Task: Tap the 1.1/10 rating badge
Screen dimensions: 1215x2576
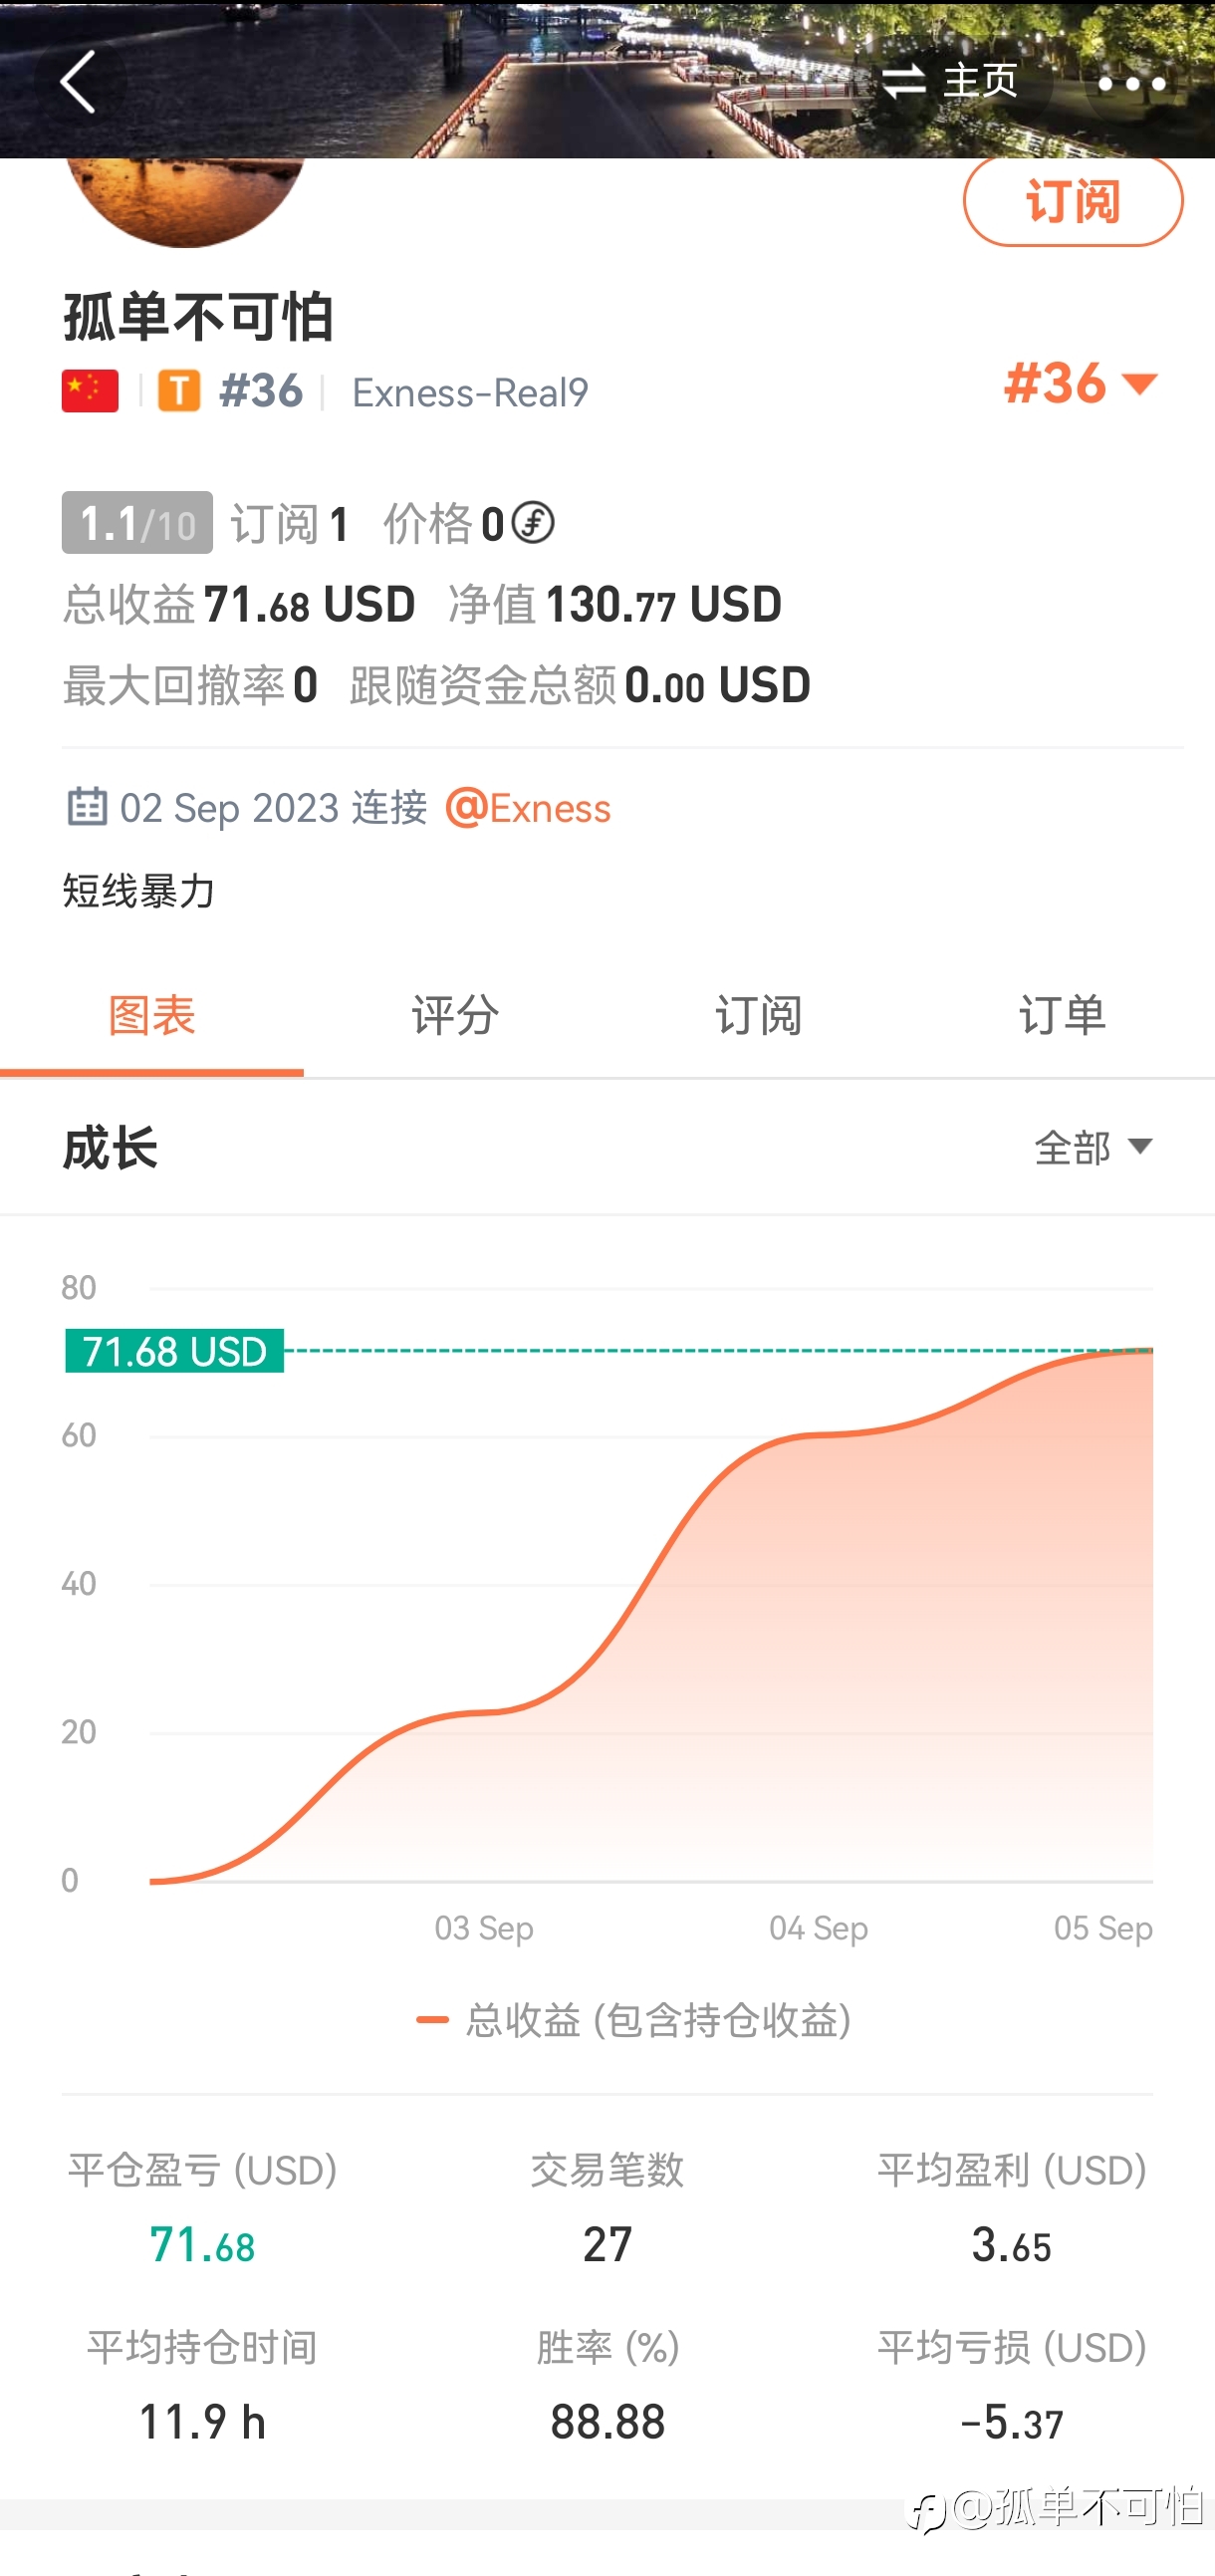Action: tap(137, 523)
